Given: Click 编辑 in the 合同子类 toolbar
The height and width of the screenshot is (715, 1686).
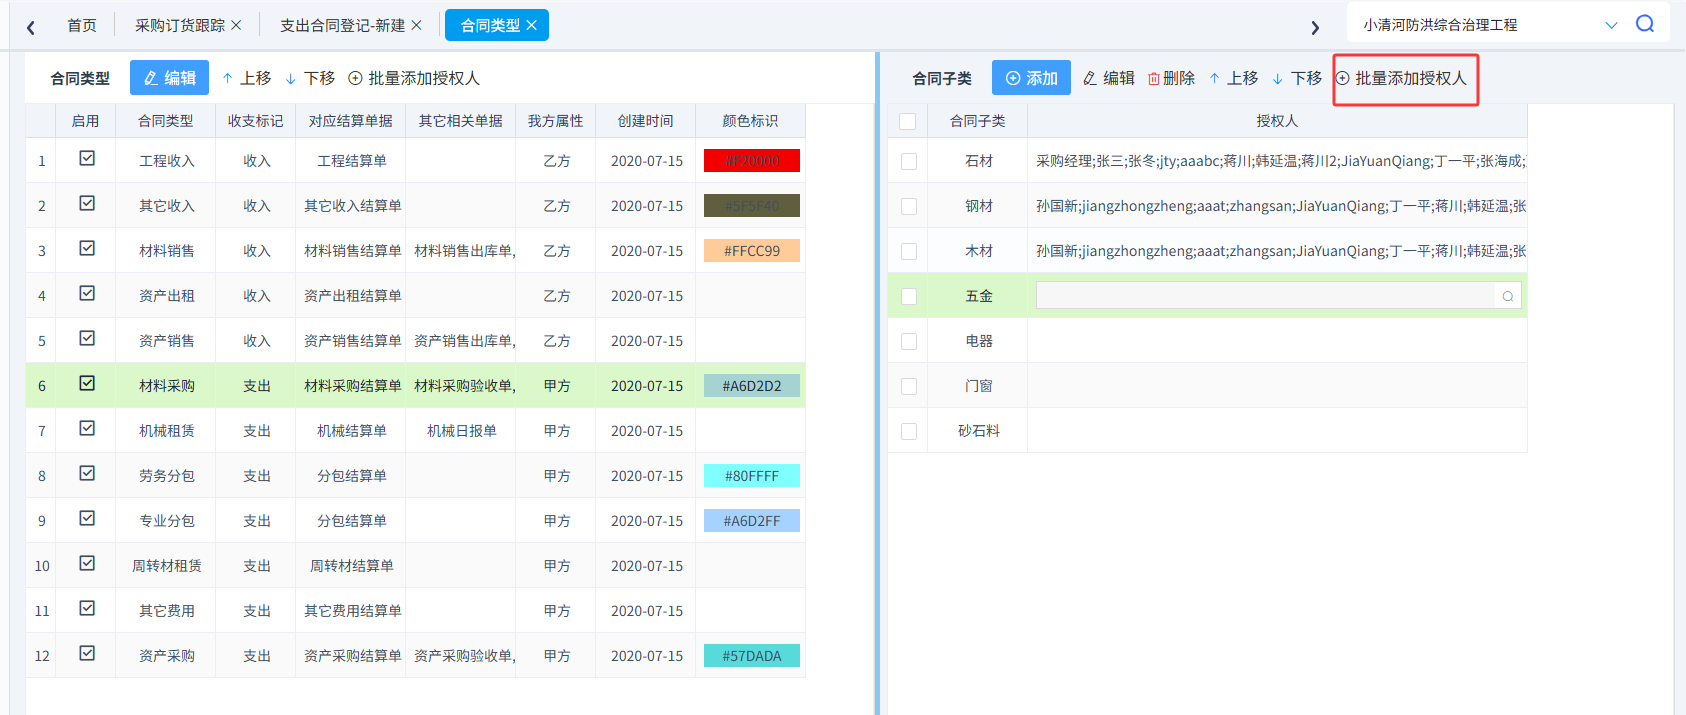Looking at the screenshot, I should tap(1109, 78).
